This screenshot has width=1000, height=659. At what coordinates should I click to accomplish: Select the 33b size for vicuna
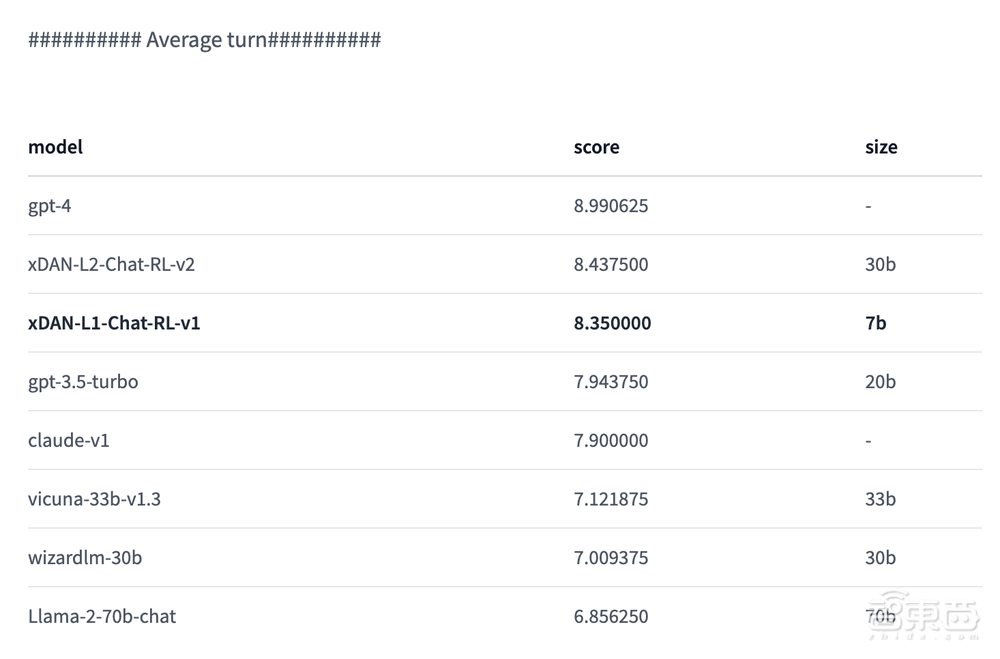pos(880,499)
